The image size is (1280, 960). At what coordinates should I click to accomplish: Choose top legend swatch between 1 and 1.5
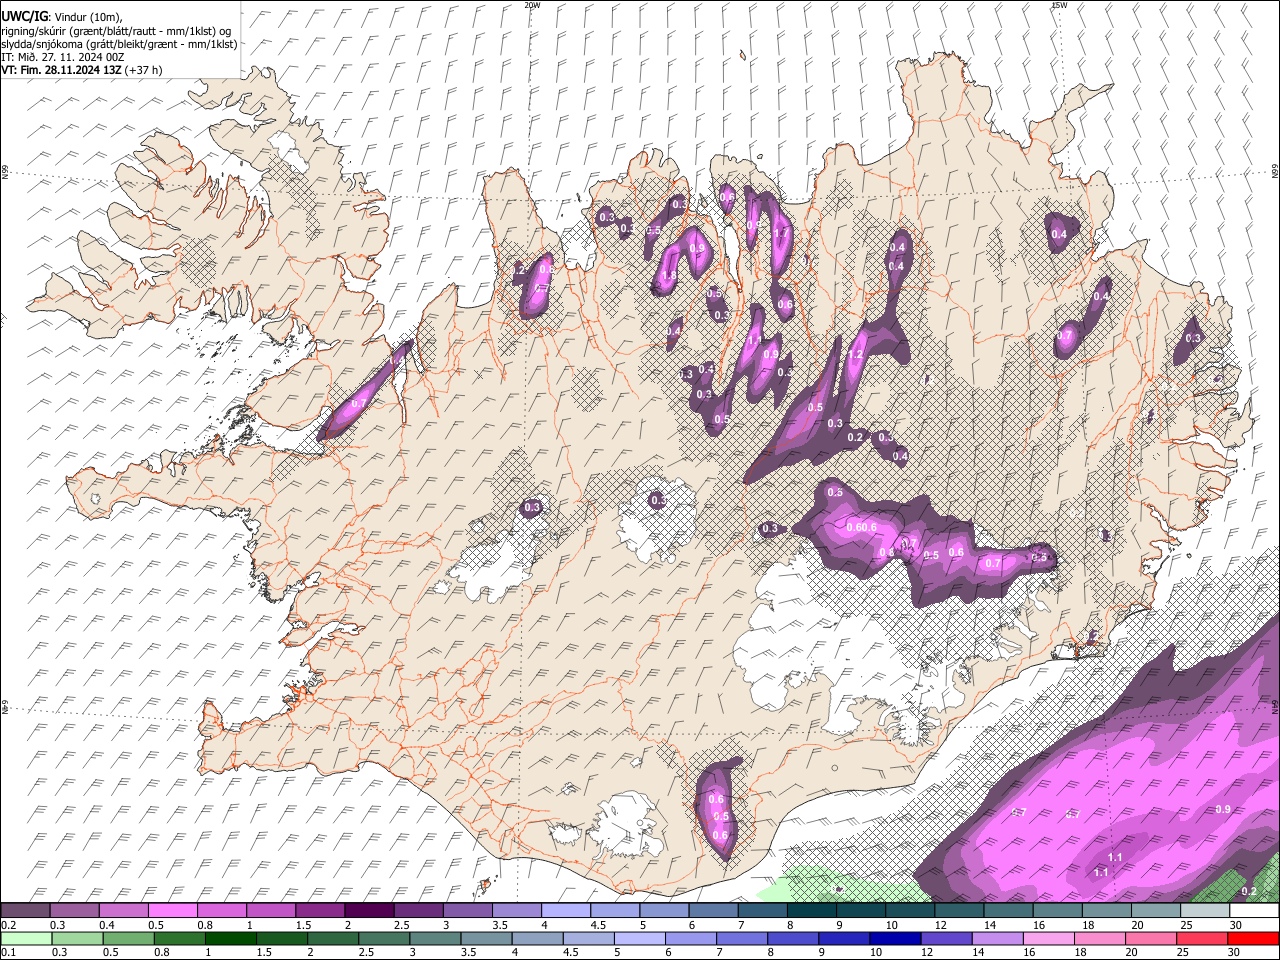click(270, 910)
